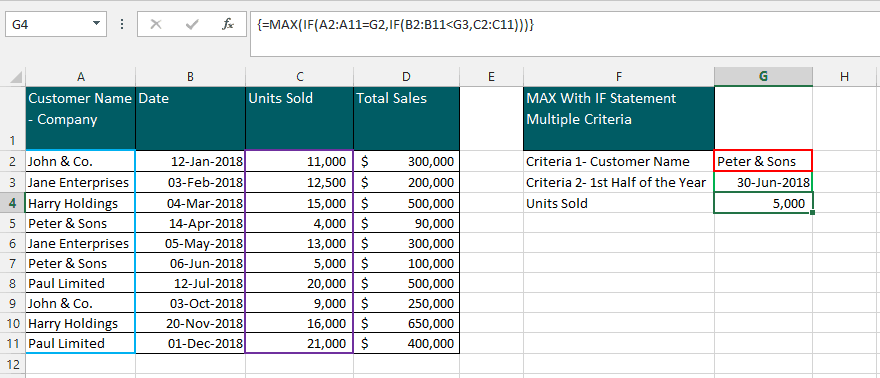880x378 pixels.
Task: Select column G header
Action: [763, 77]
